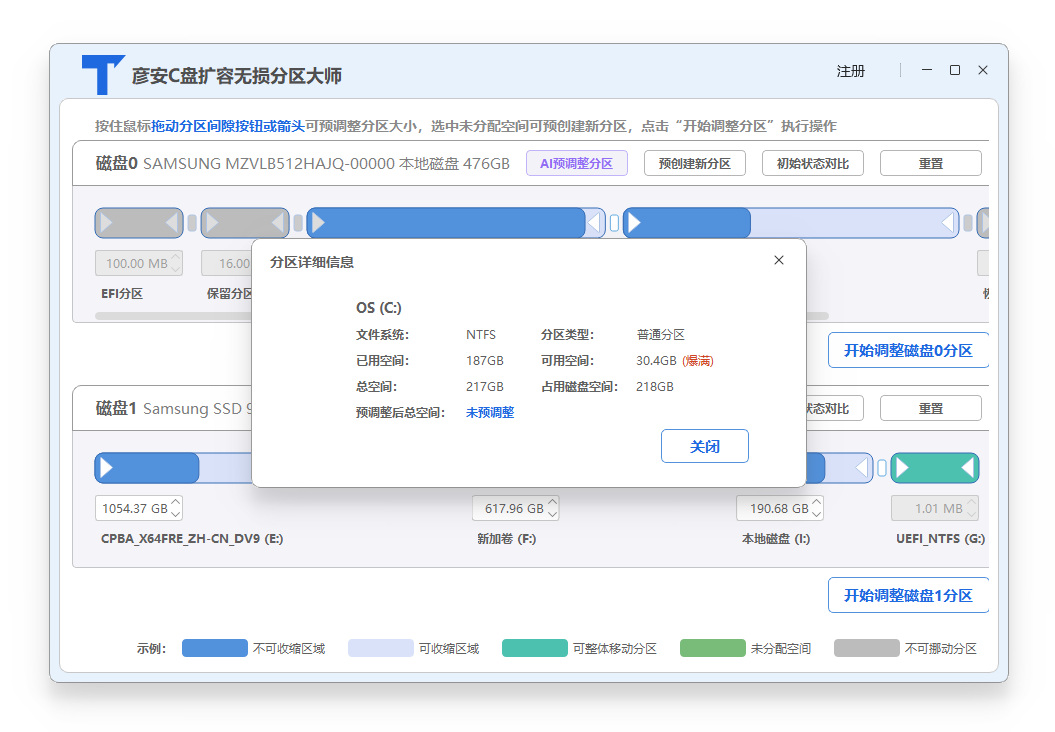Click the 可收缩区域 light legend swatch
The height and width of the screenshot is (732, 1055).
coord(381,648)
